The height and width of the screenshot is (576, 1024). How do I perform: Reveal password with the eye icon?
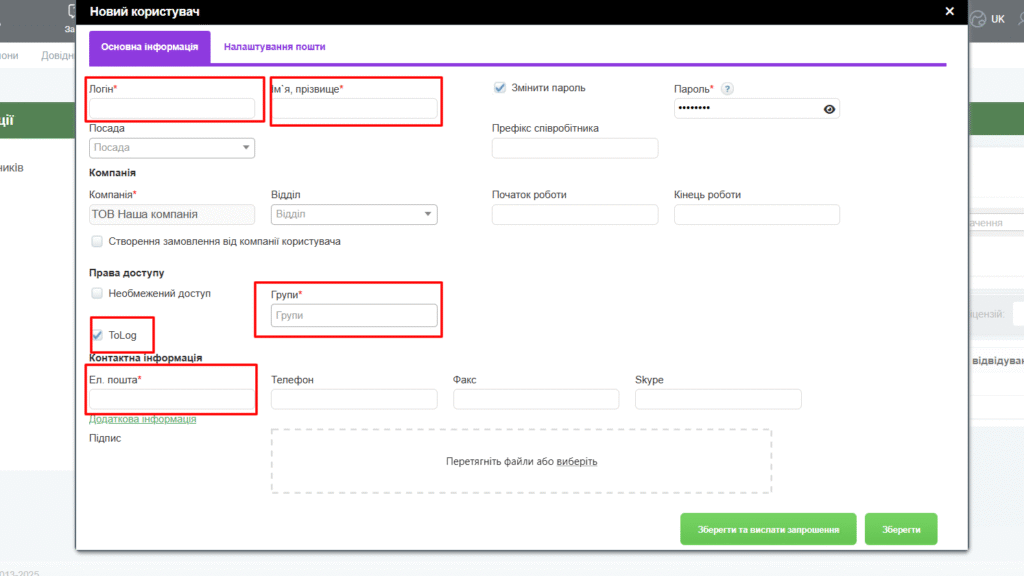829,109
